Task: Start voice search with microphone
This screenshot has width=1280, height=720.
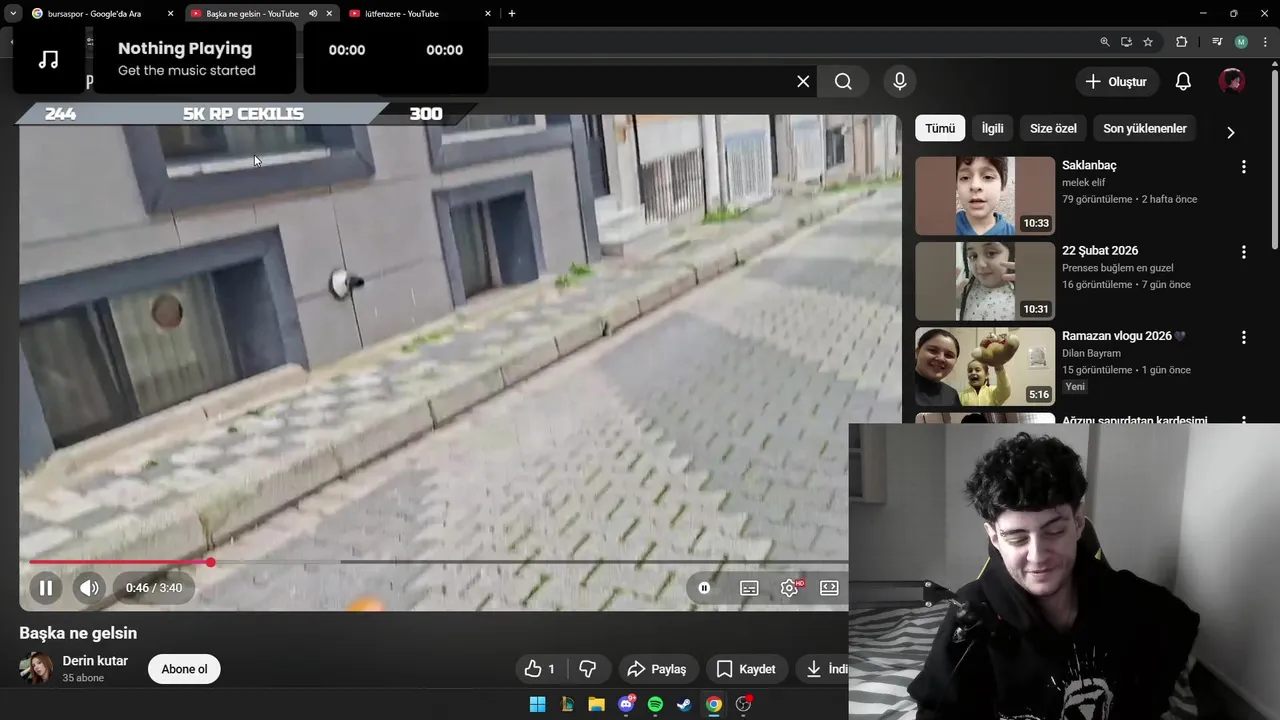Action: pyautogui.click(x=900, y=81)
